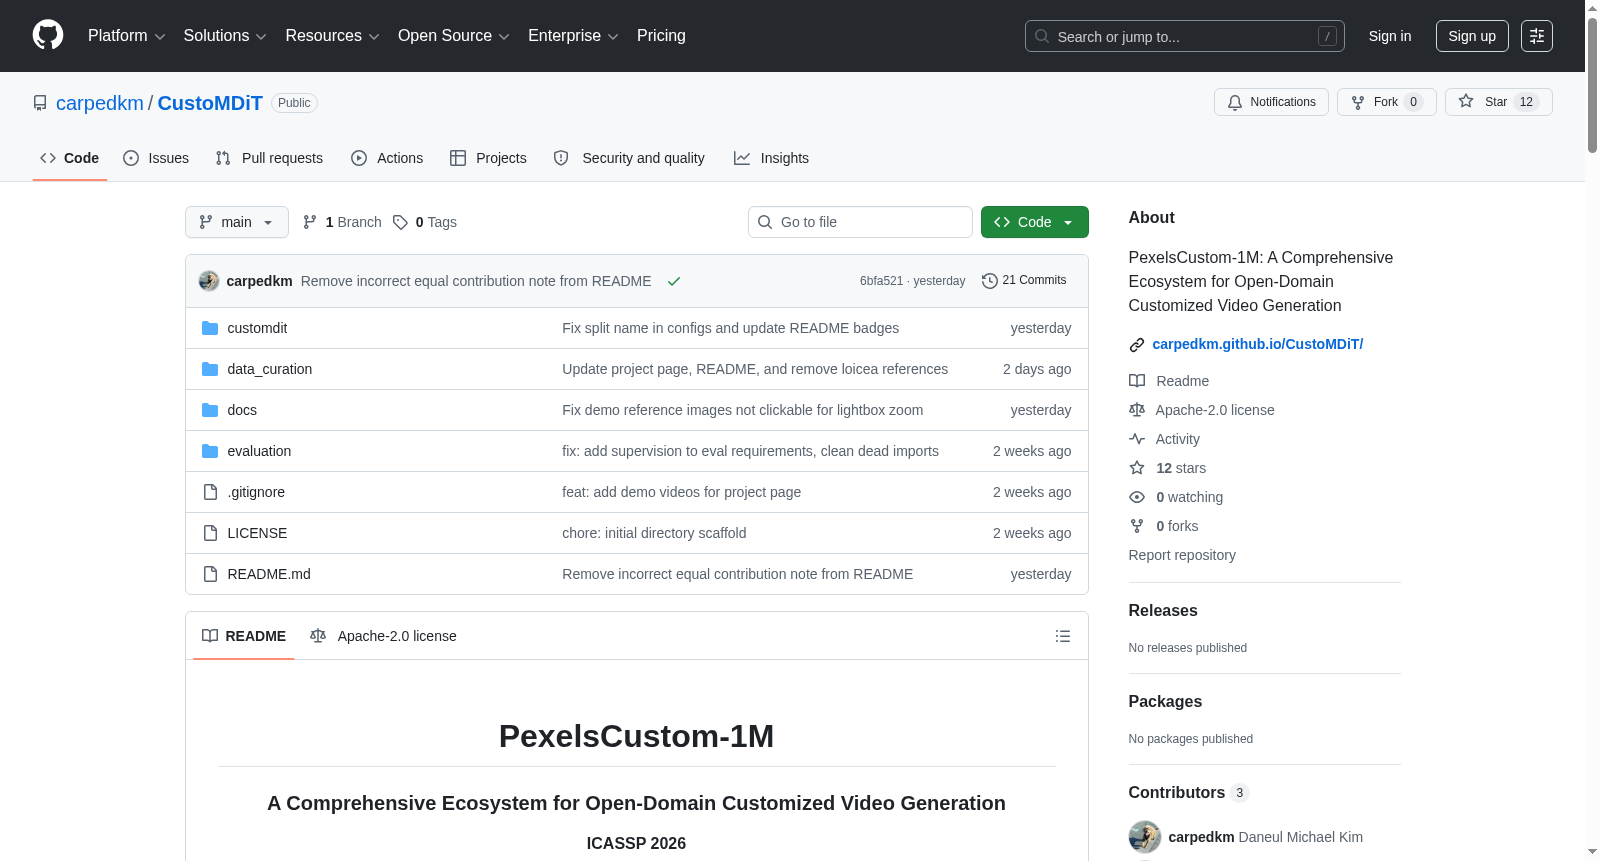Click the star icon beside 12 stars
The width and height of the screenshot is (1600, 861).
(1137, 468)
